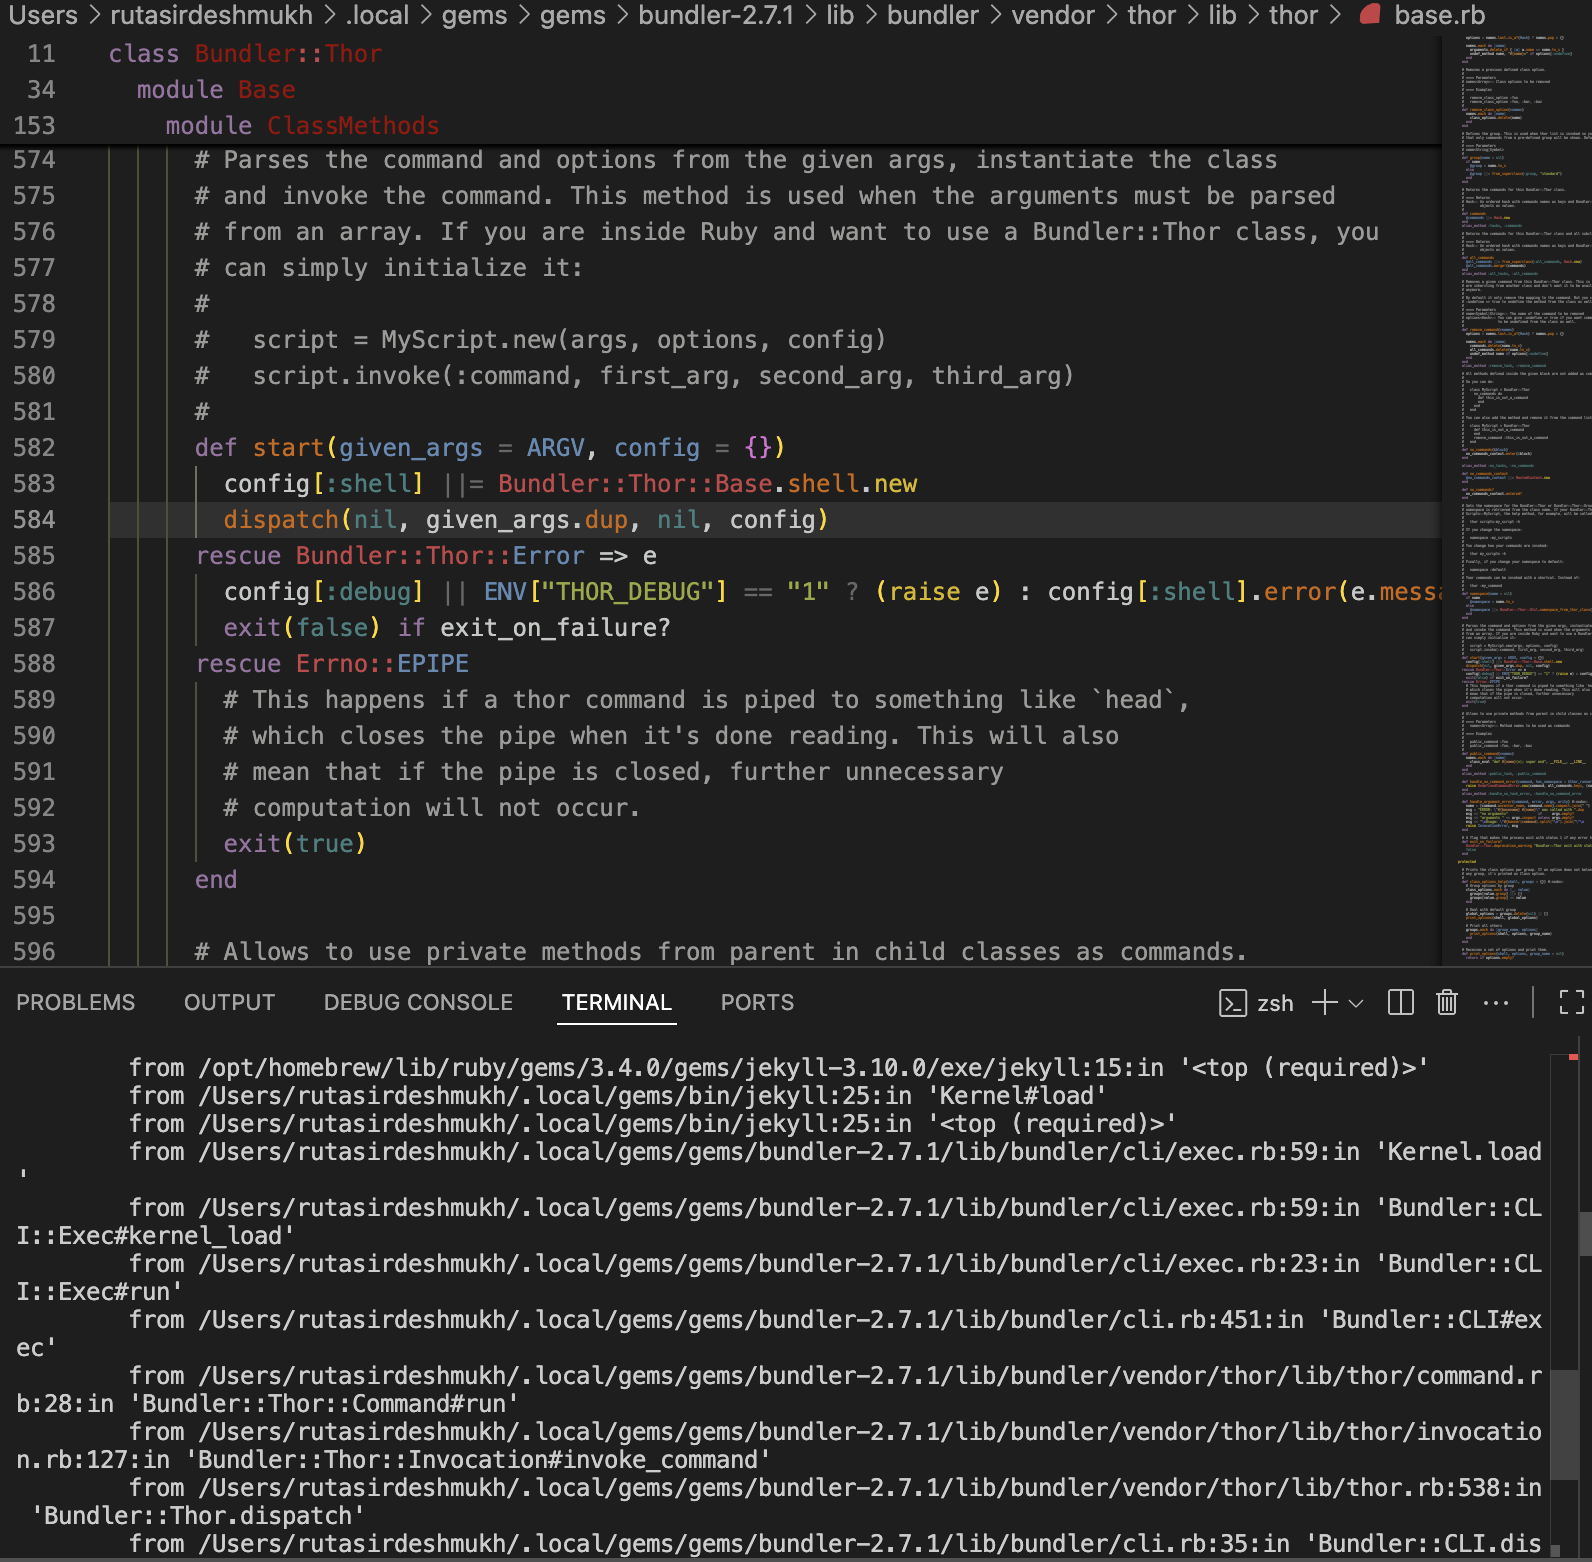
Task: Jump to sticky line class Bundler::Thor
Action: pyautogui.click(x=245, y=54)
